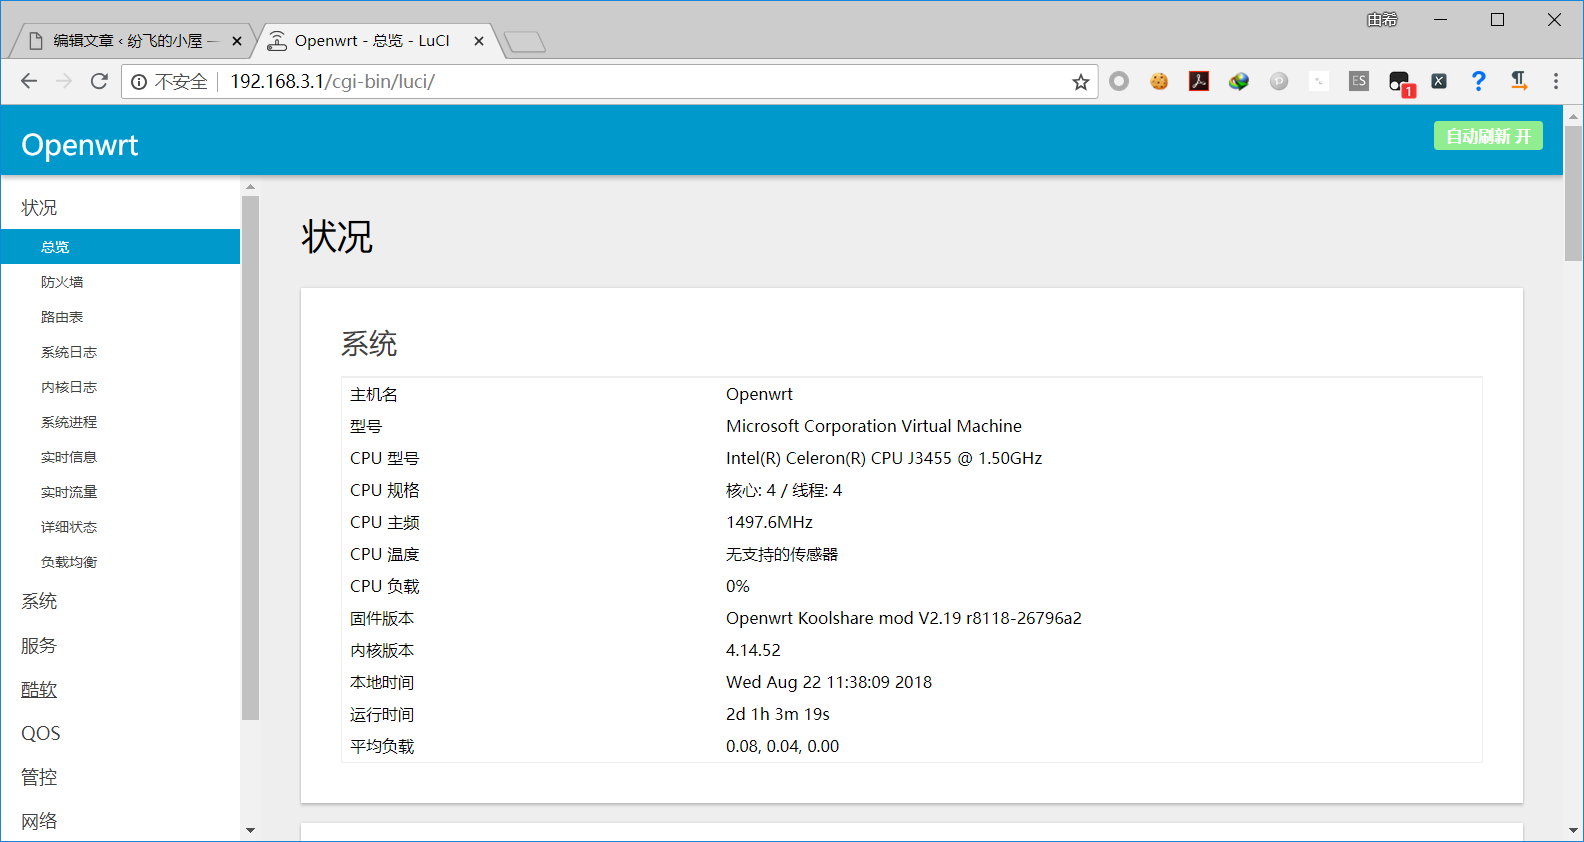Click the CPU frequency 1497.6MHz value

(x=769, y=522)
